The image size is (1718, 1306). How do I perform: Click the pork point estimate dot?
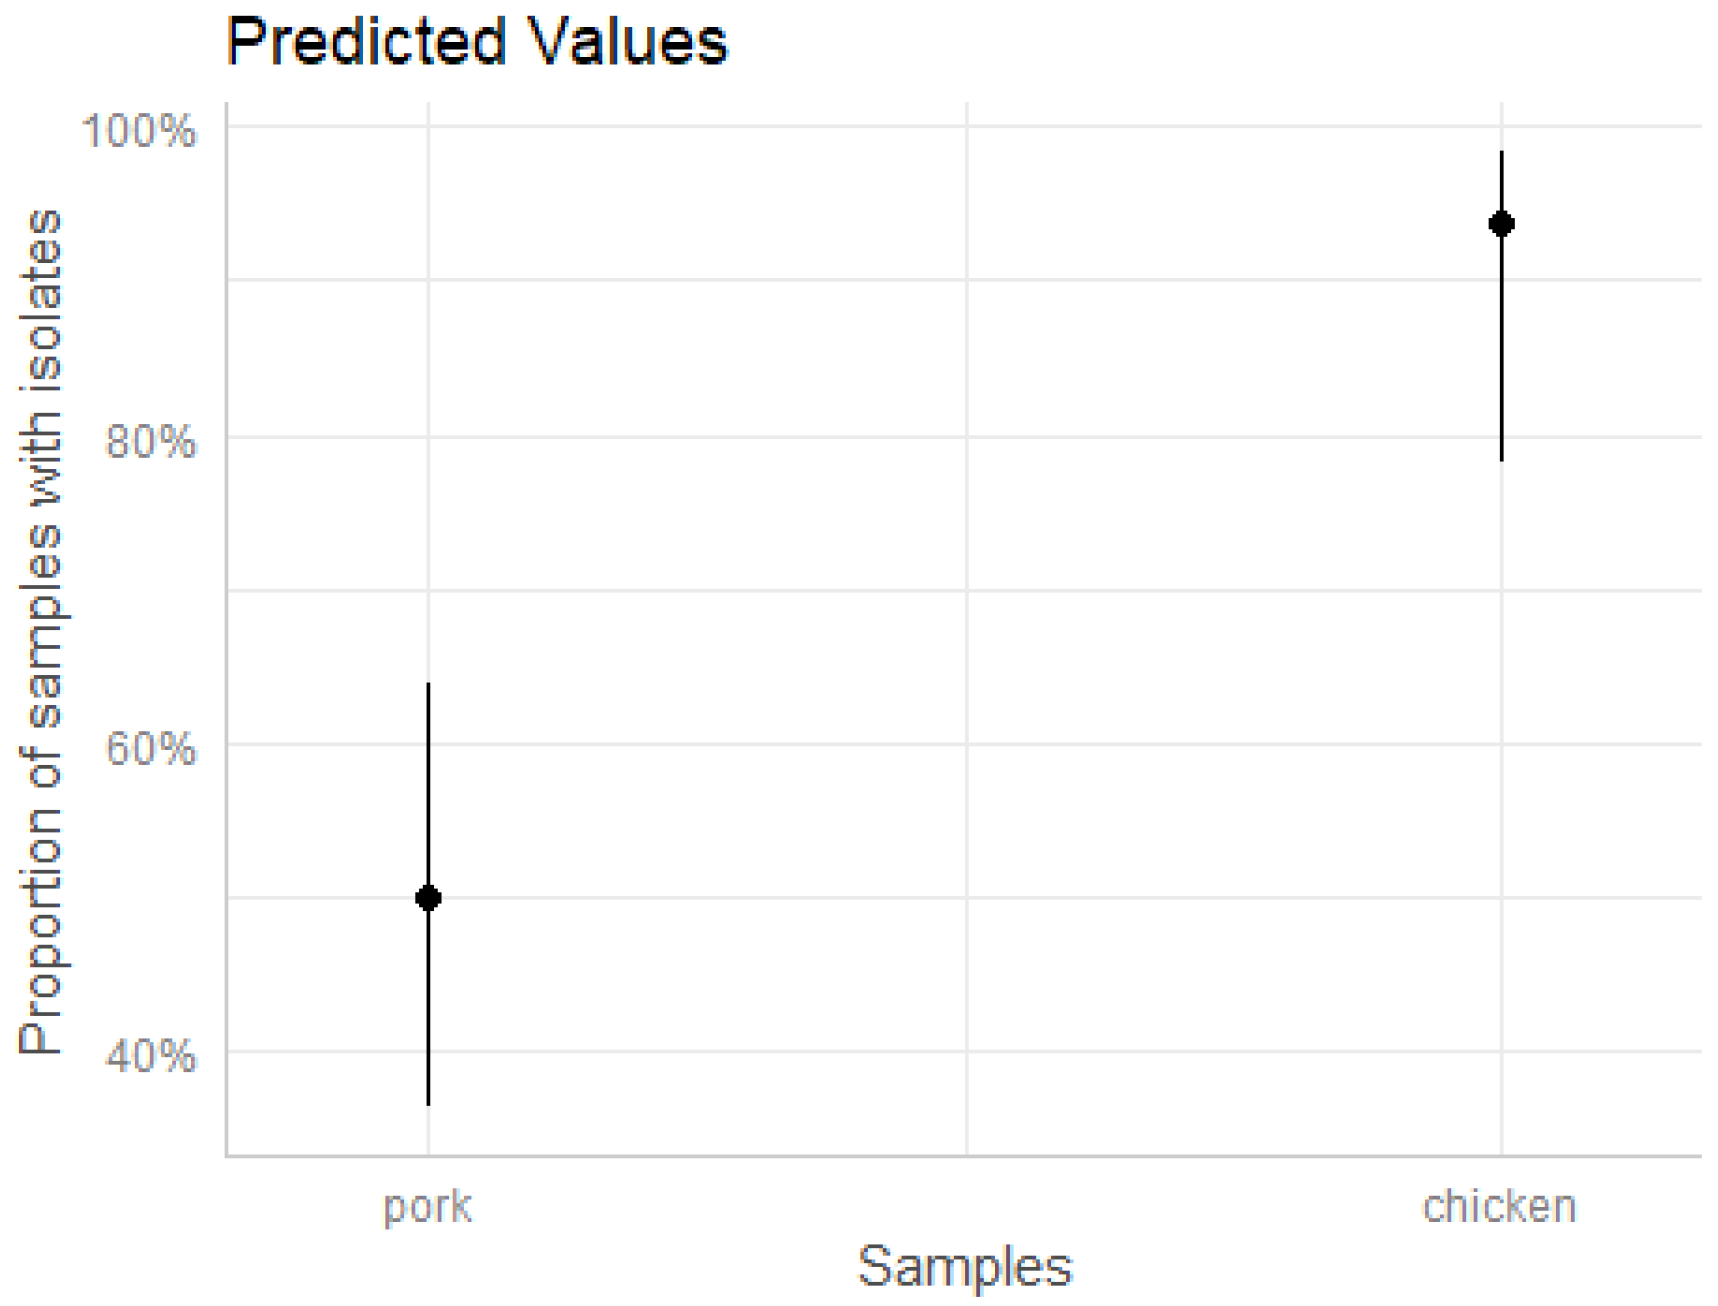(x=428, y=898)
